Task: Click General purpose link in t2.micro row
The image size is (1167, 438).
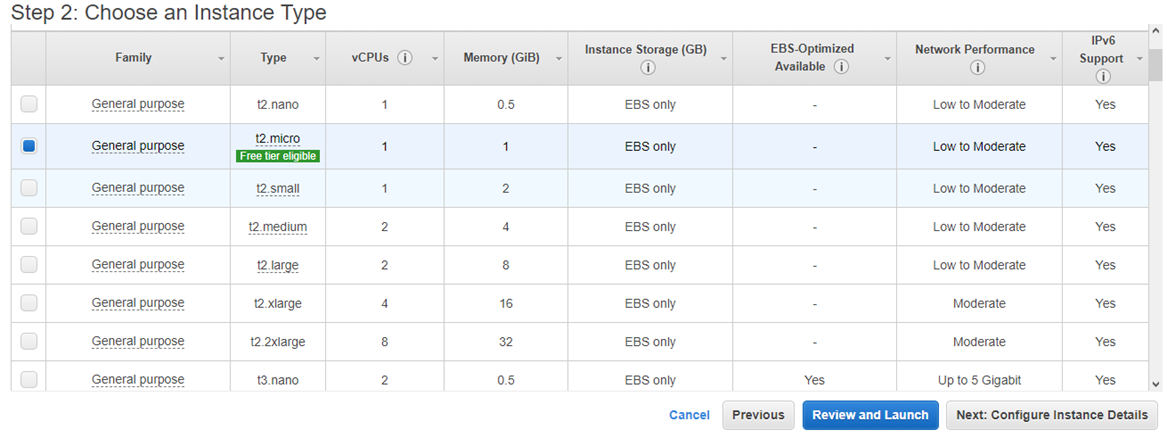Action: point(138,146)
